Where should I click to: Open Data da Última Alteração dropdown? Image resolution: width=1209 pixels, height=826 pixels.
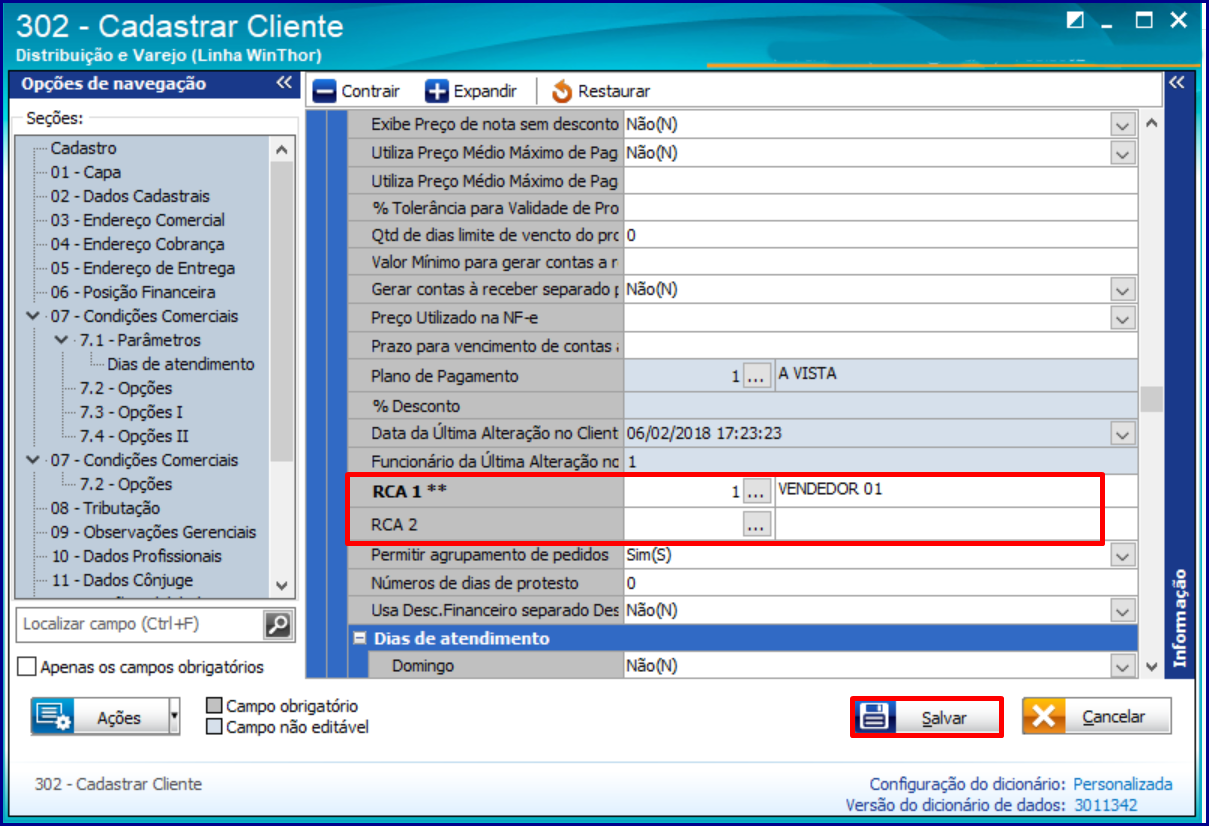click(x=1124, y=434)
